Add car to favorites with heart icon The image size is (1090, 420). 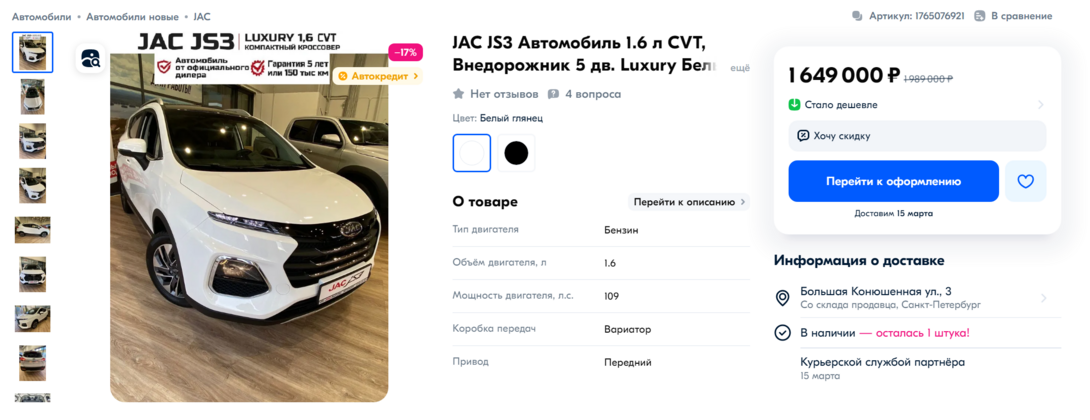click(x=1025, y=181)
